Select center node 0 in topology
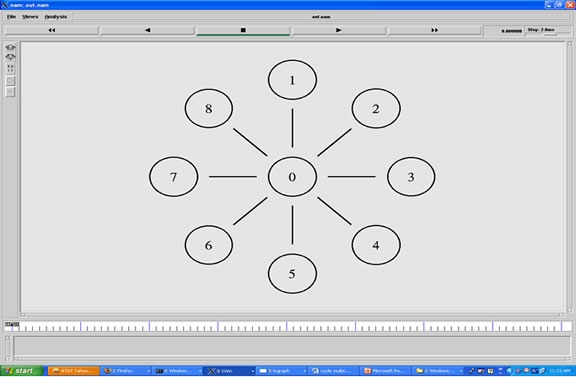The image size is (576, 377). point(292,177)
